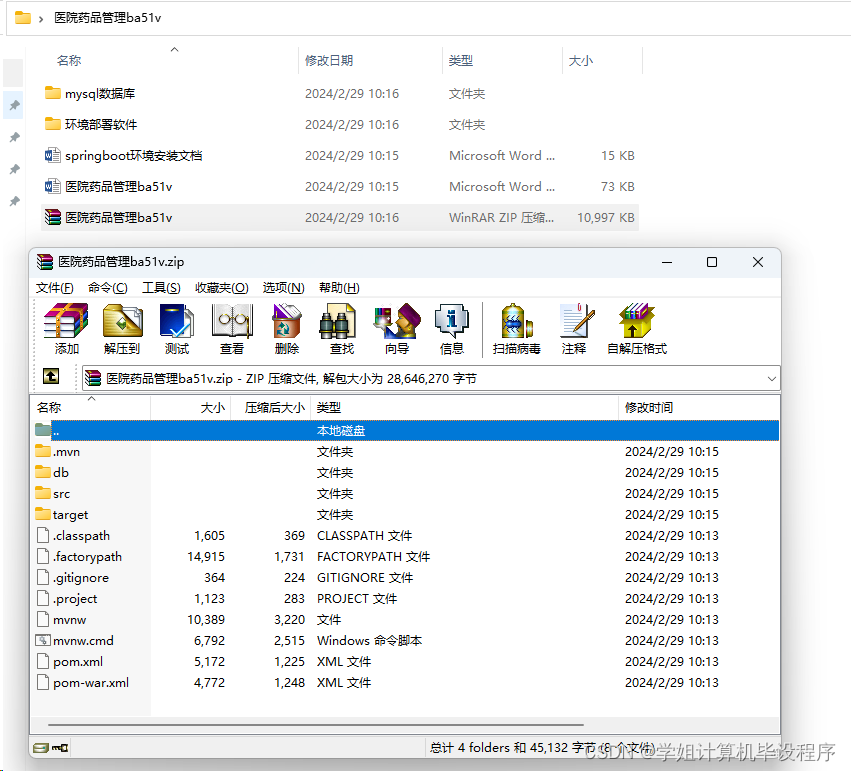The image size is (851, 771).
Task: Select the 解压到 (Extract To) icon
Action: pyautogui.click(x=121, y=329)
